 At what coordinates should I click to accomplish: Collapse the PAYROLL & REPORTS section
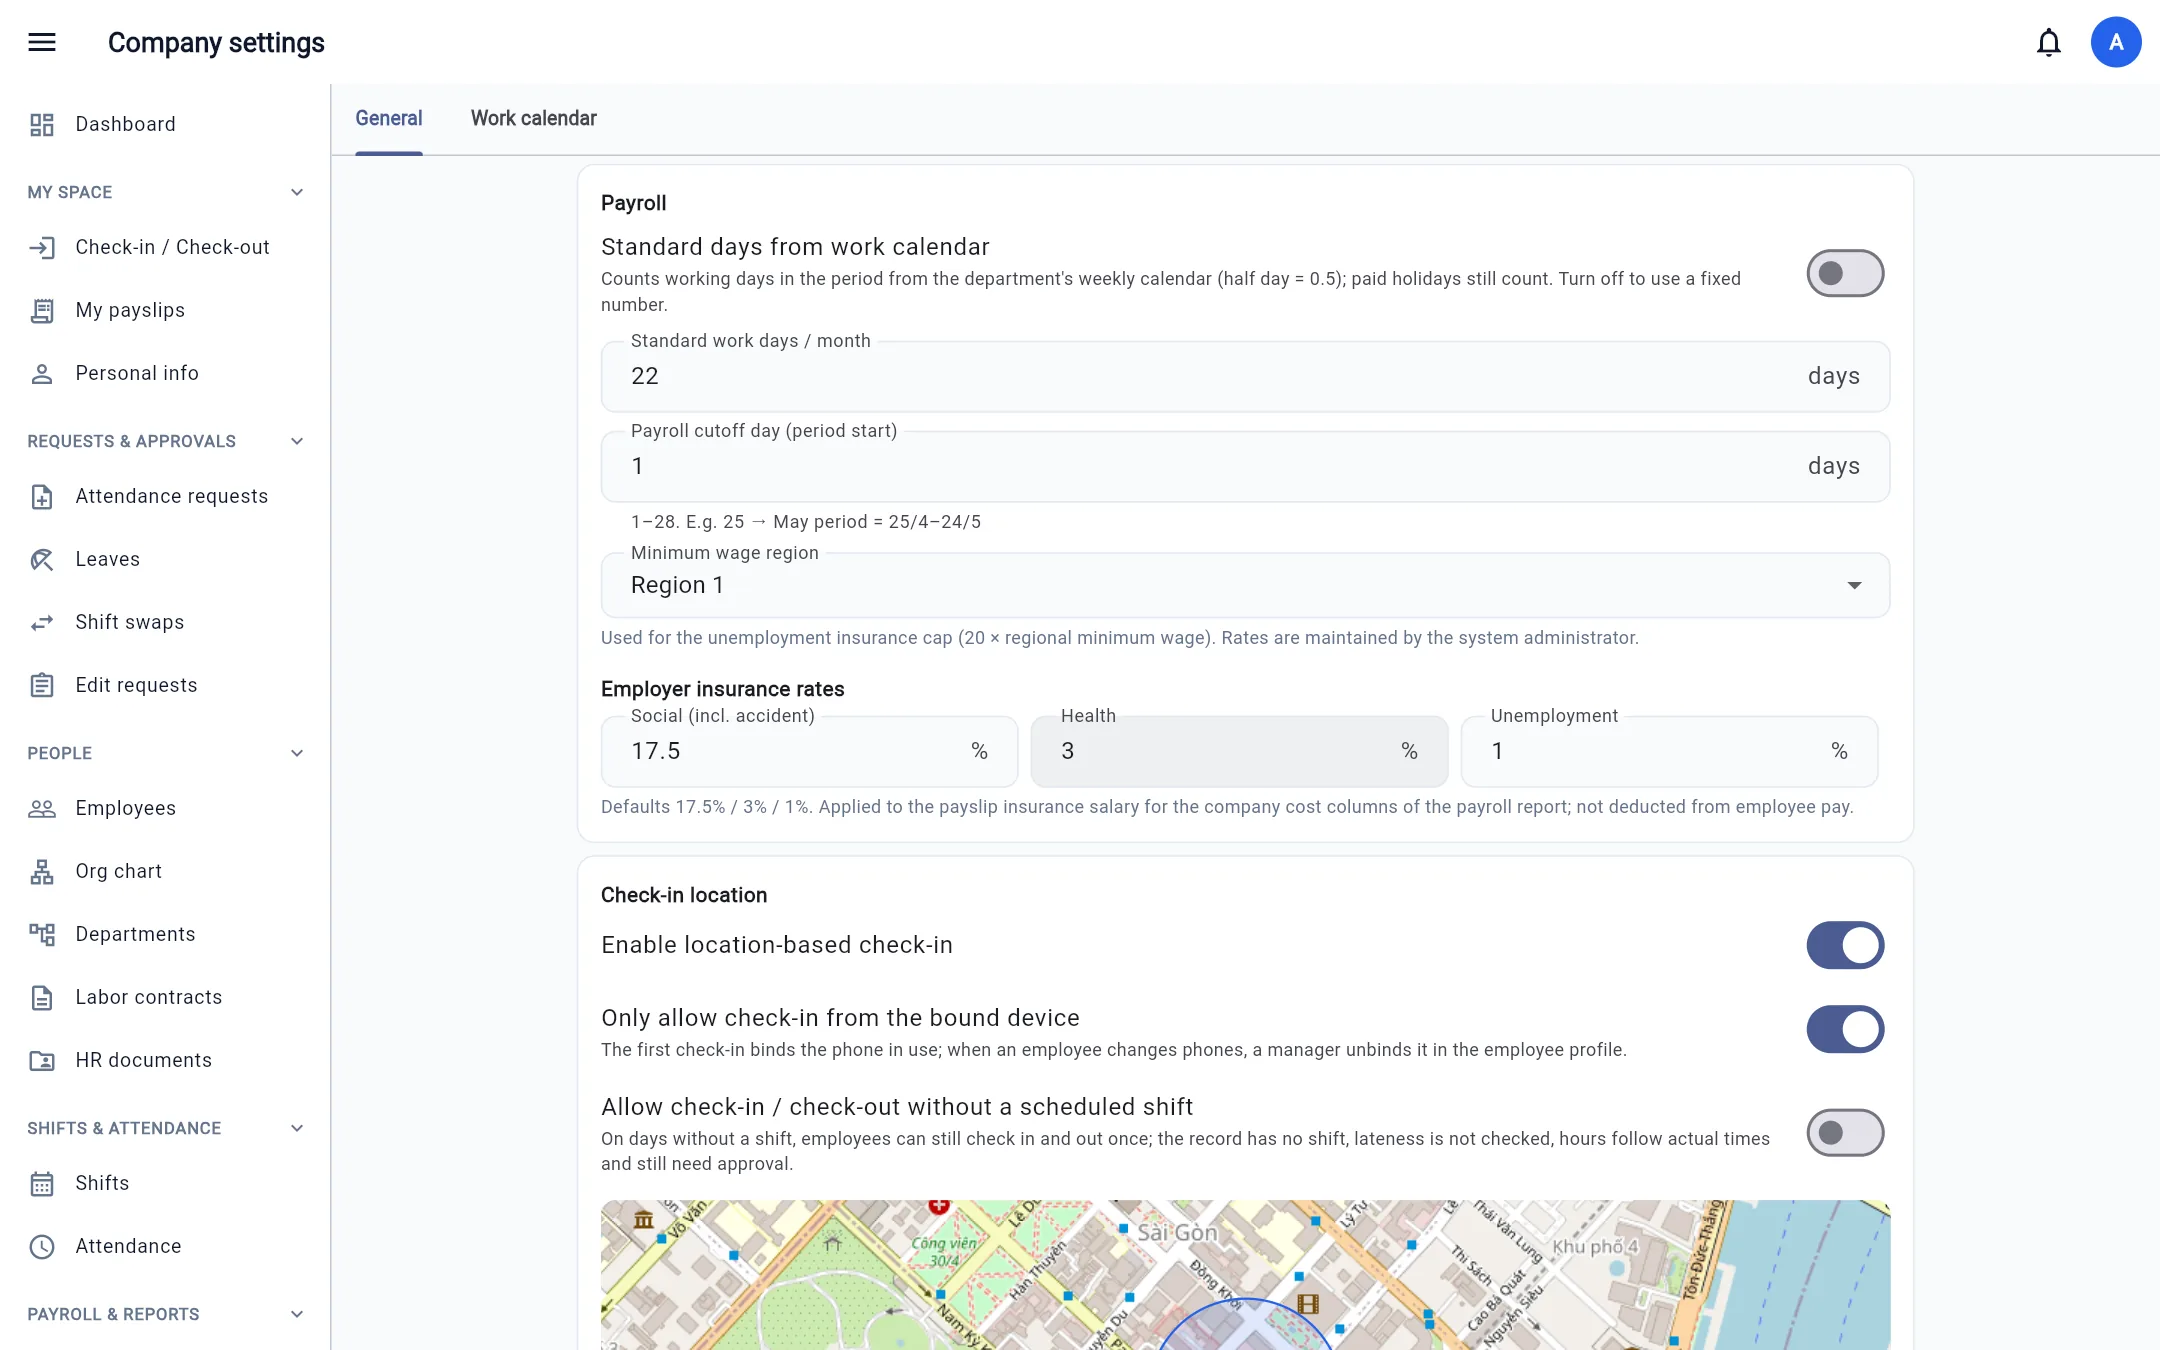point(297,1314)
